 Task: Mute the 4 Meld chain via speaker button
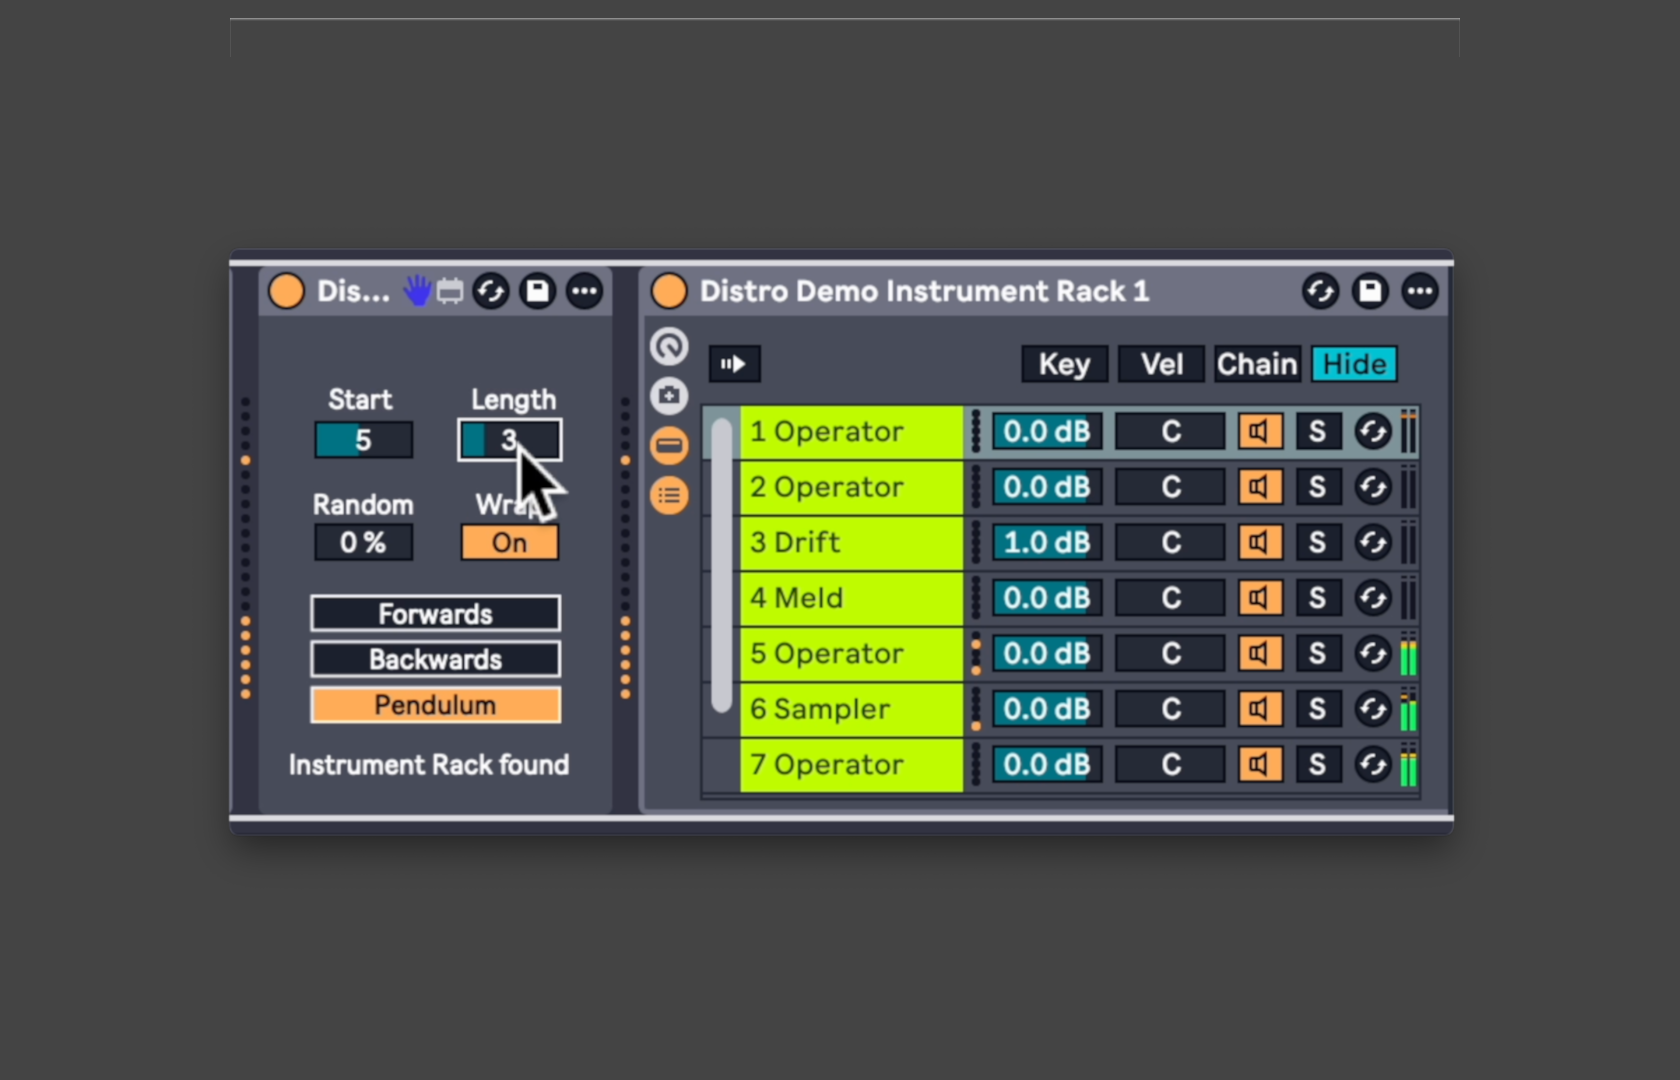[1259, 598]
